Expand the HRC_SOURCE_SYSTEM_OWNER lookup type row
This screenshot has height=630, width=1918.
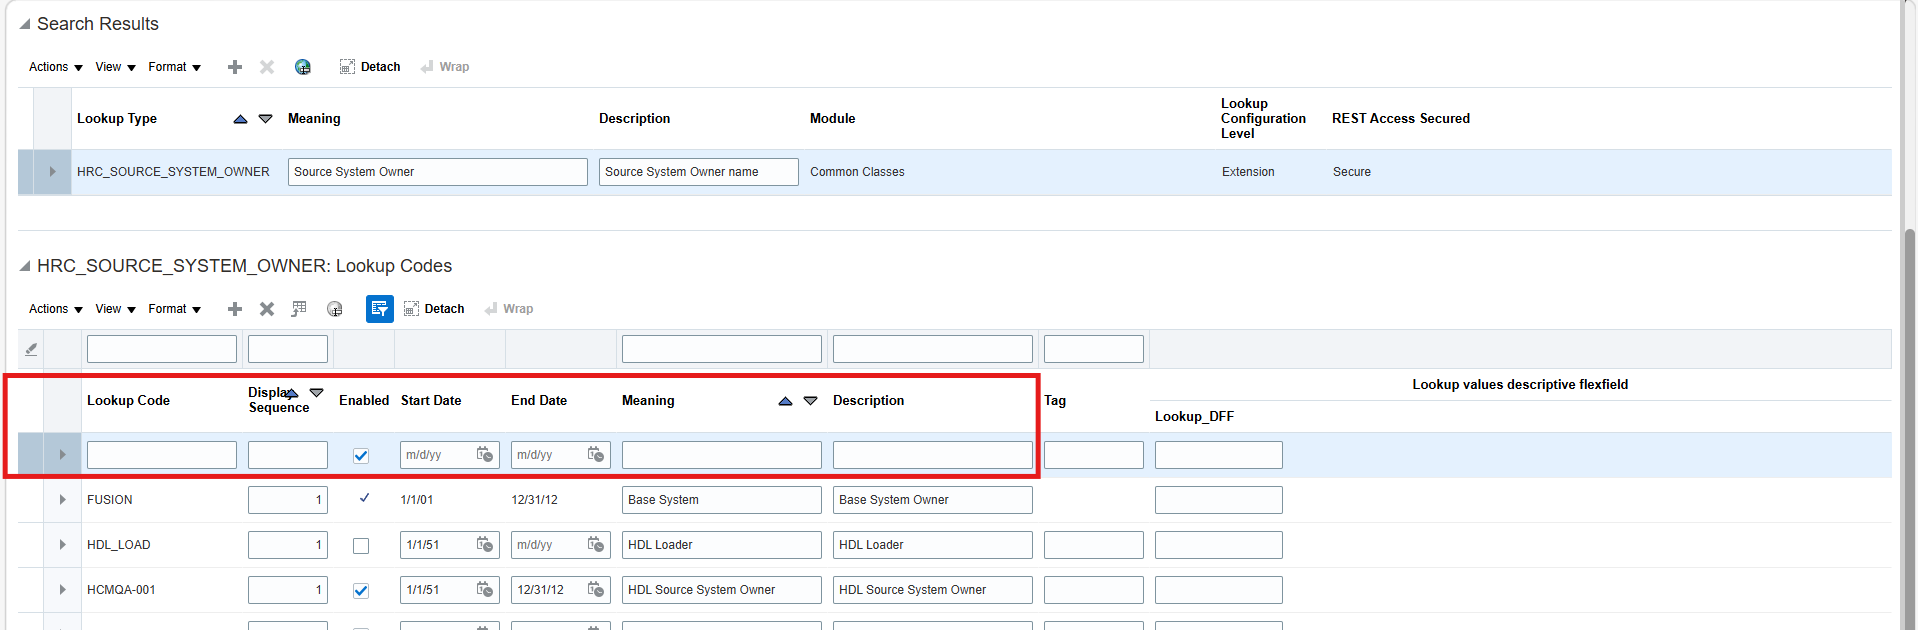point(52,172)
